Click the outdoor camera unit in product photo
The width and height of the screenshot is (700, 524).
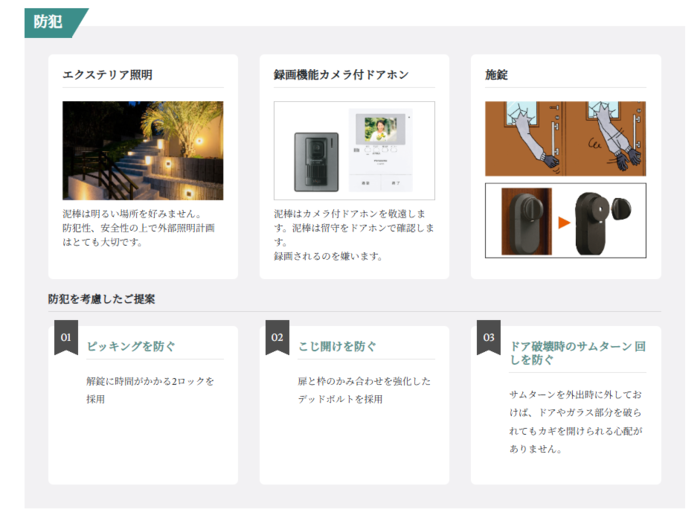pos(317,162)
